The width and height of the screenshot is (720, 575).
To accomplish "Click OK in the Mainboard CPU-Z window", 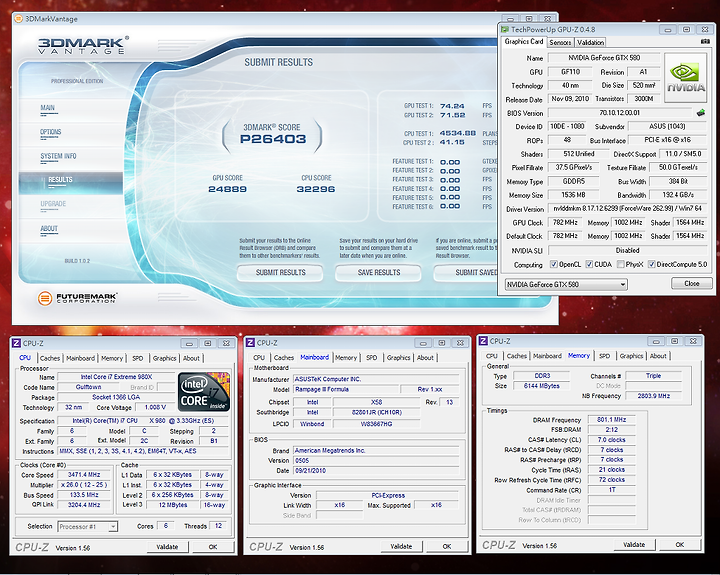I will point(447,547).
